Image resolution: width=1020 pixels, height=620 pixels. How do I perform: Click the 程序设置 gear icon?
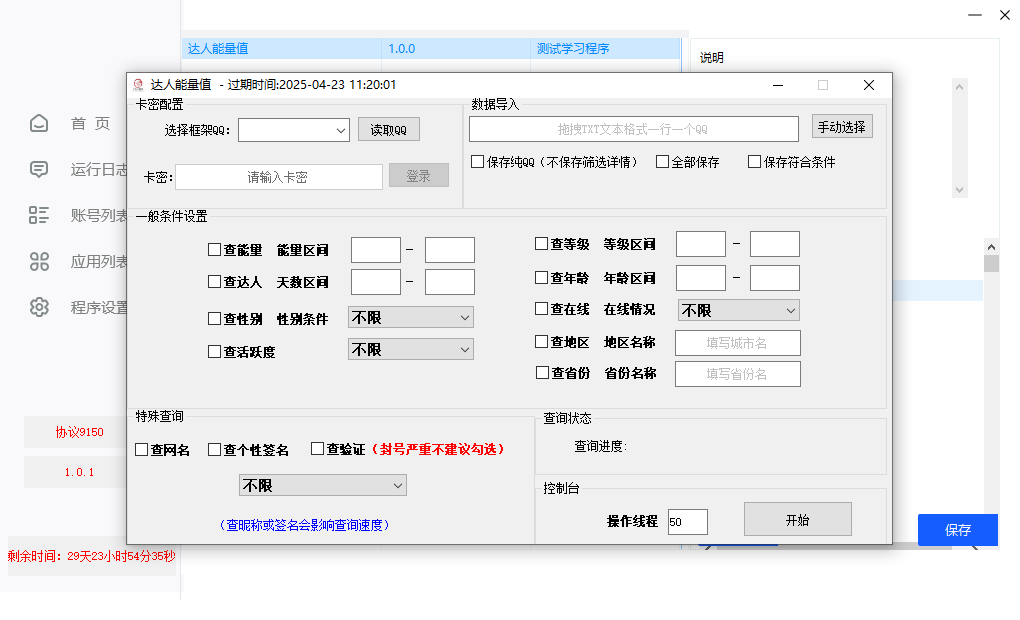(39, 307)
